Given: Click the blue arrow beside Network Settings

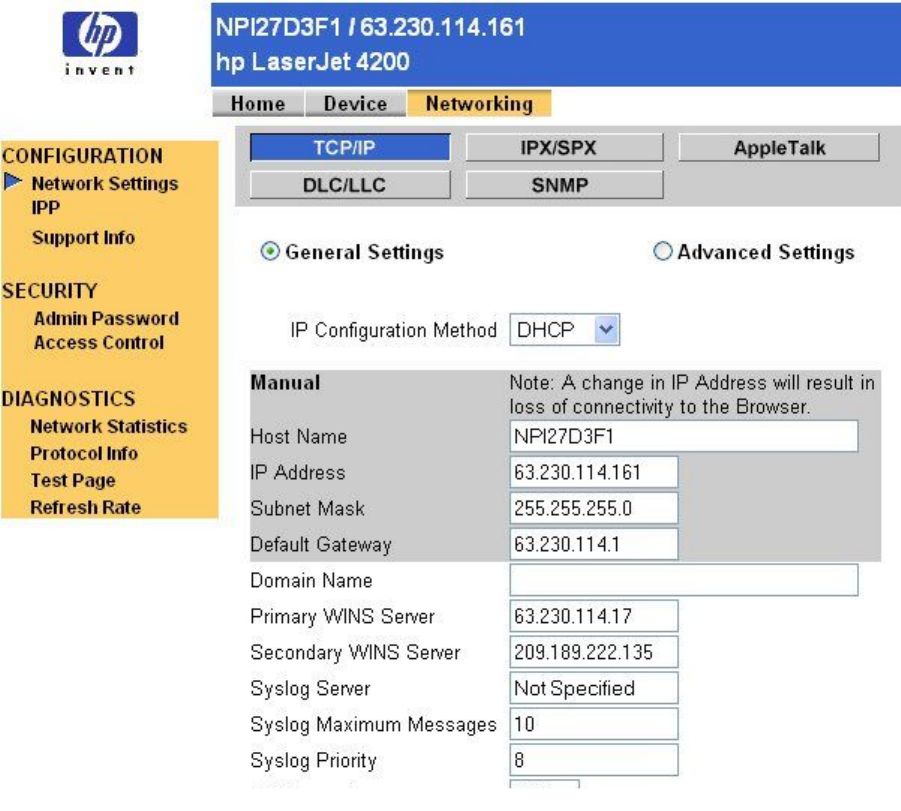Looking at the screenshot, I should [13, 182].
